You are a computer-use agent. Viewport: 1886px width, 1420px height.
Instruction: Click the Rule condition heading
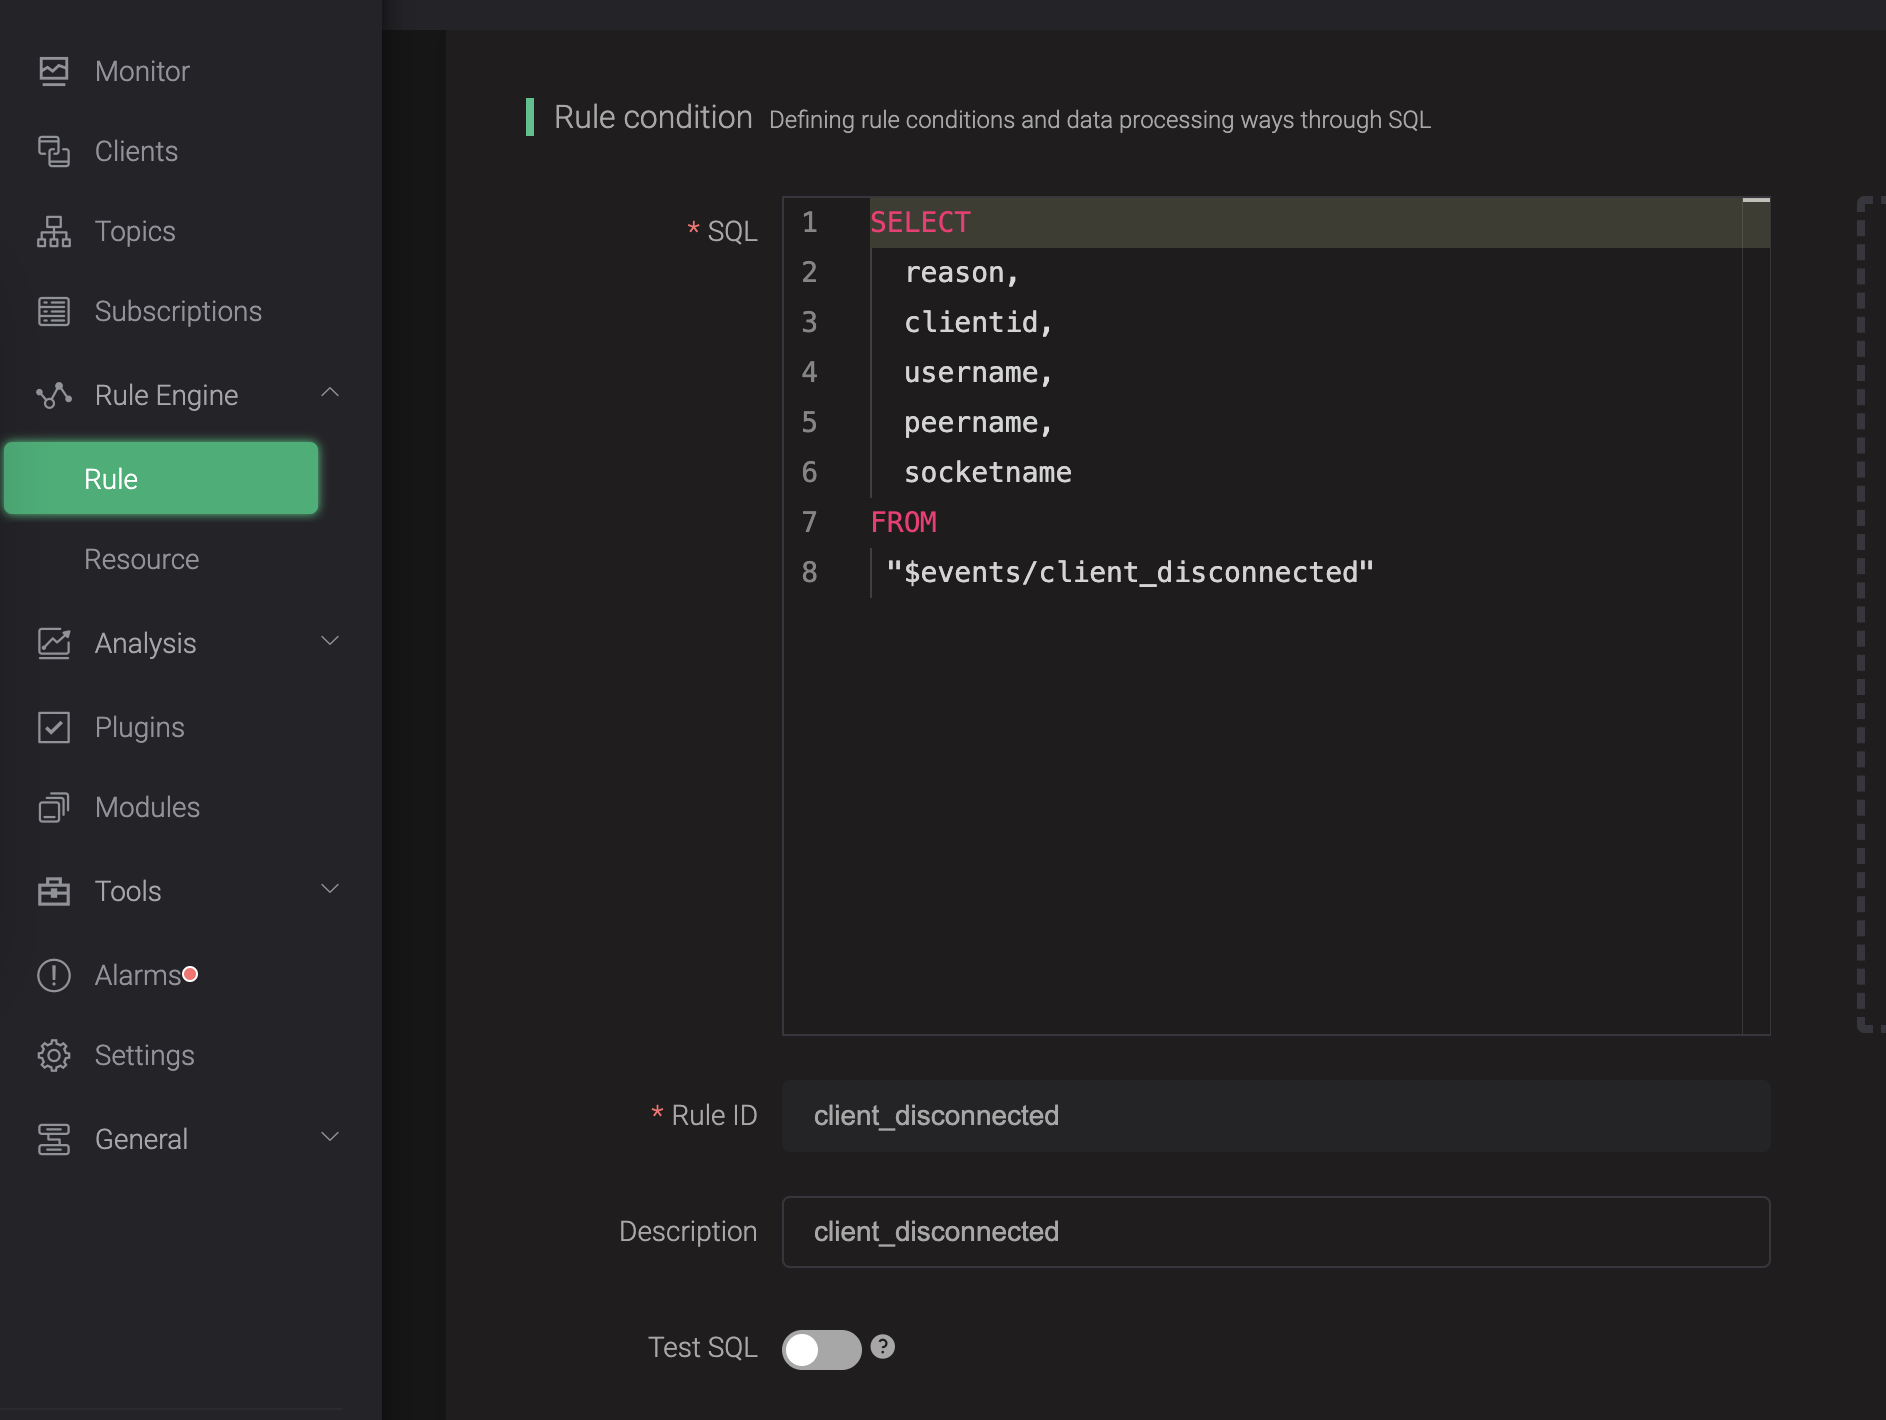pos(653,117)
